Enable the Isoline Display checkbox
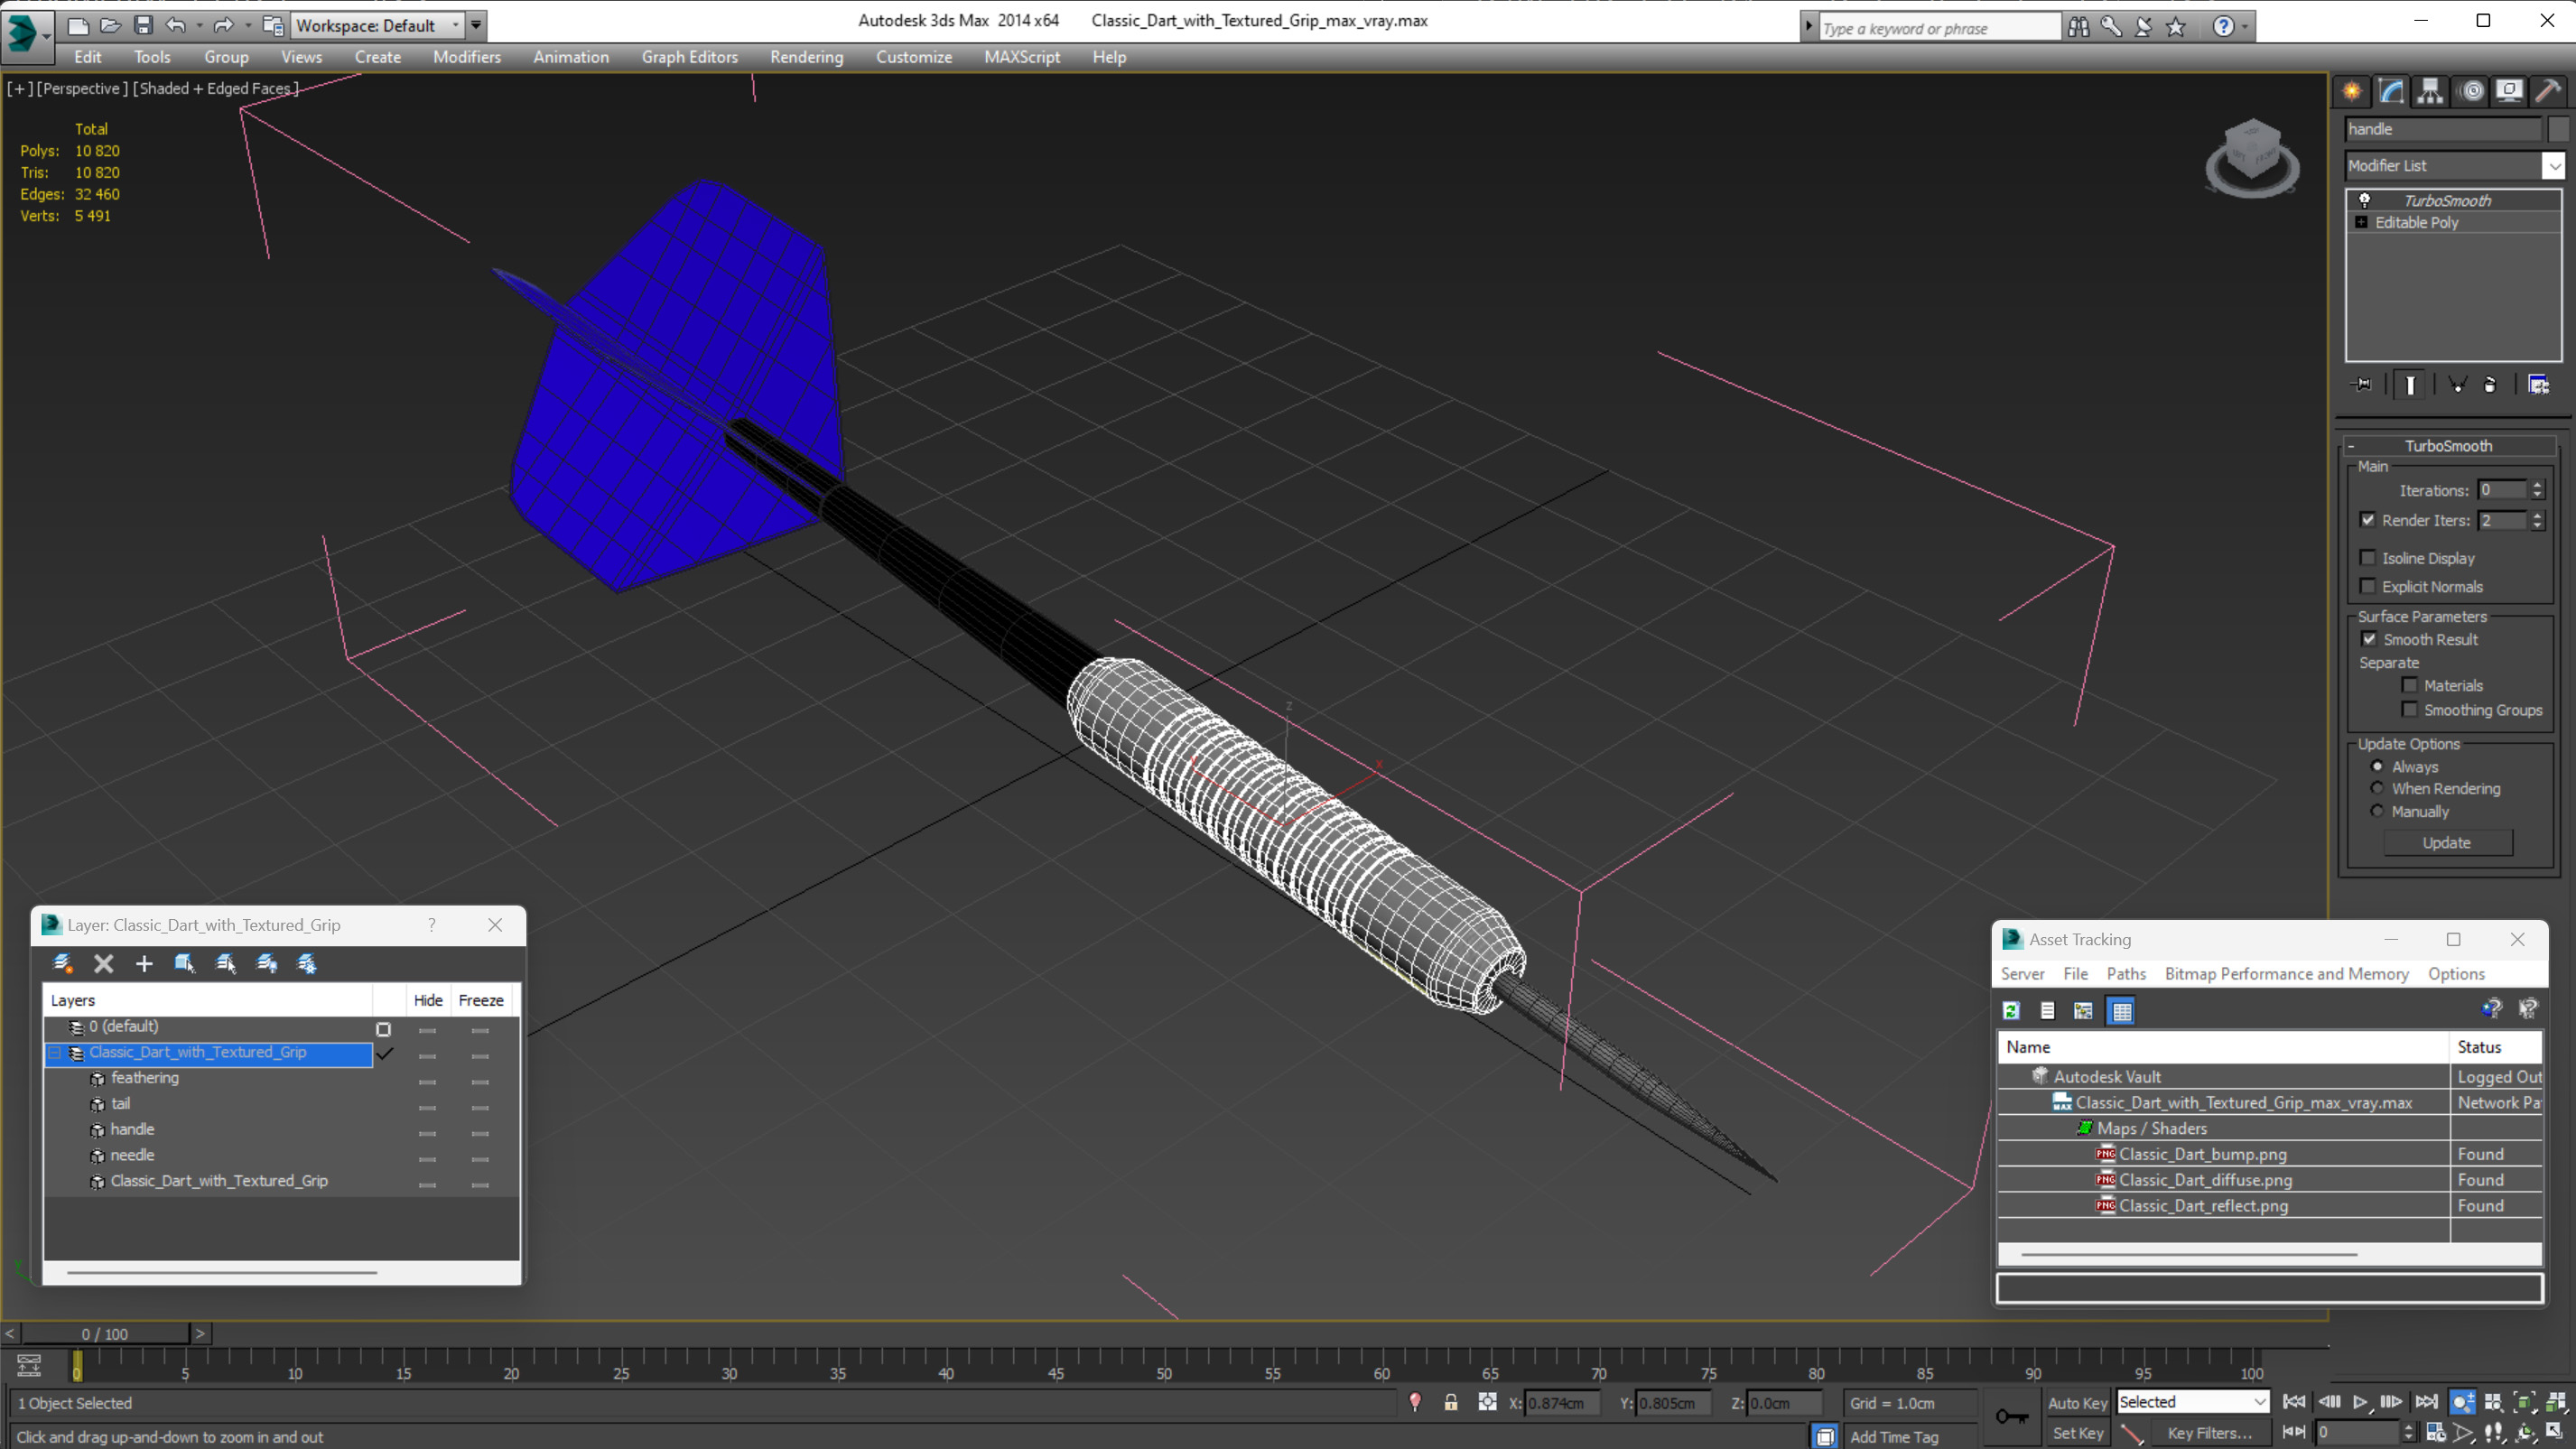This screenshot has width=2576, height=1449. (x=2367, y=558)
